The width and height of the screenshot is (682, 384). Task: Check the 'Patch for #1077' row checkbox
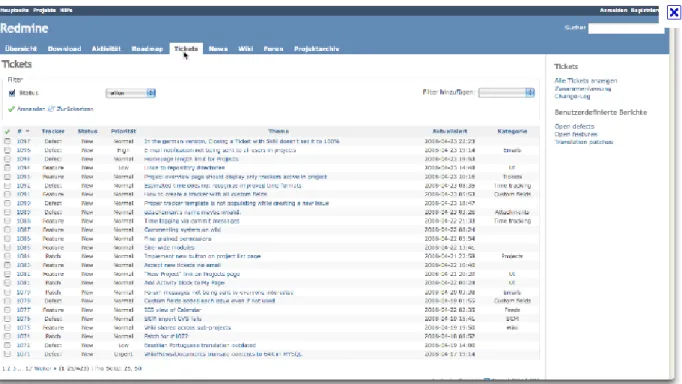coord(7,336)
